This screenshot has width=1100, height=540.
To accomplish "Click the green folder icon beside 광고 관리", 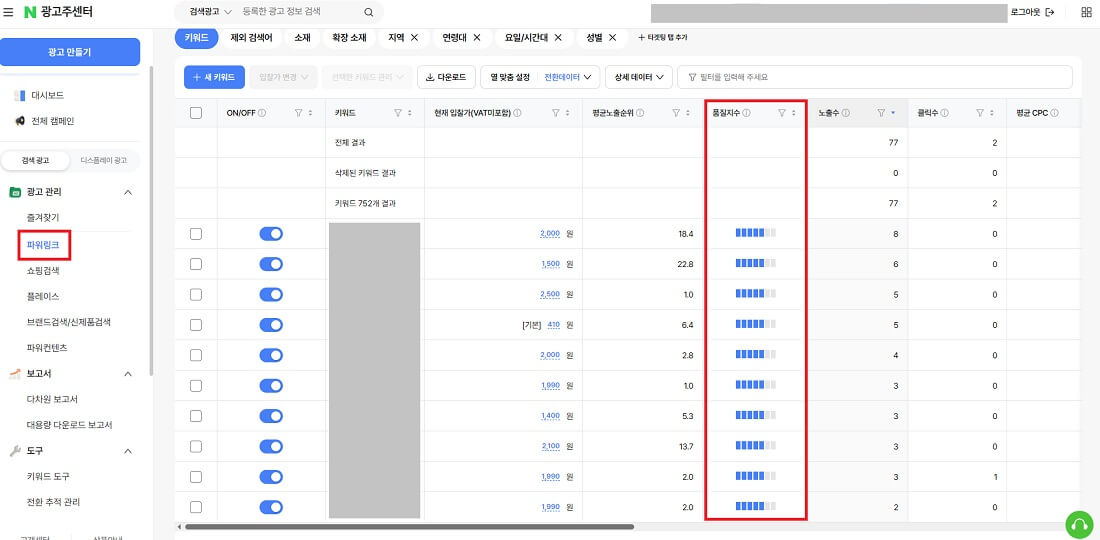I will click(x=15, y=191).
